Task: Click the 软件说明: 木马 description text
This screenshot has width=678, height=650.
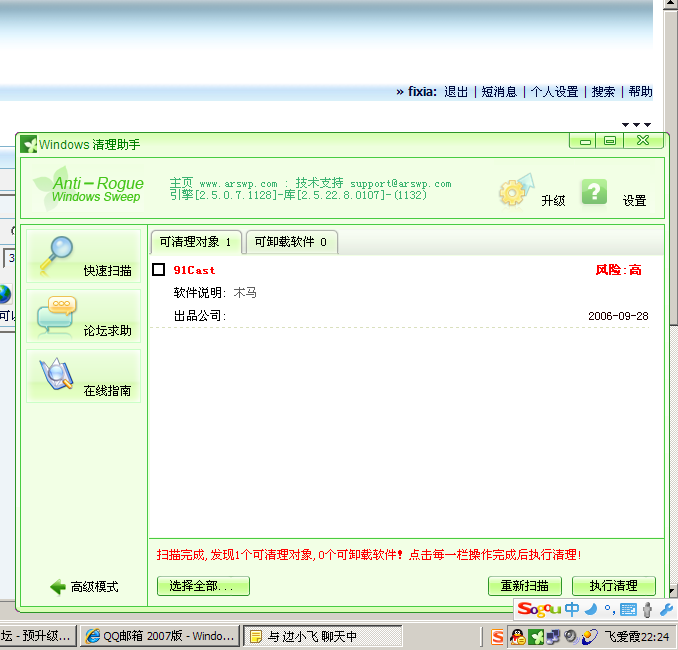Action: 215,293
